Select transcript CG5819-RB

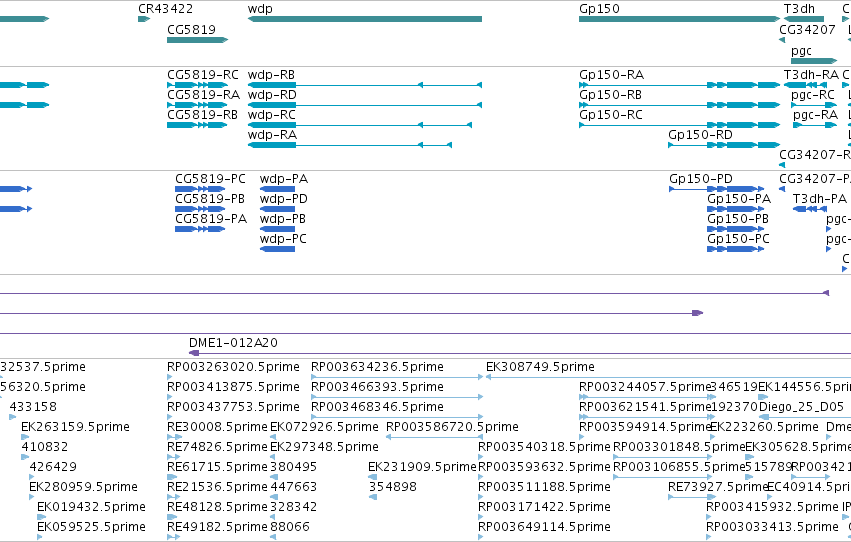tap(198, 125)
